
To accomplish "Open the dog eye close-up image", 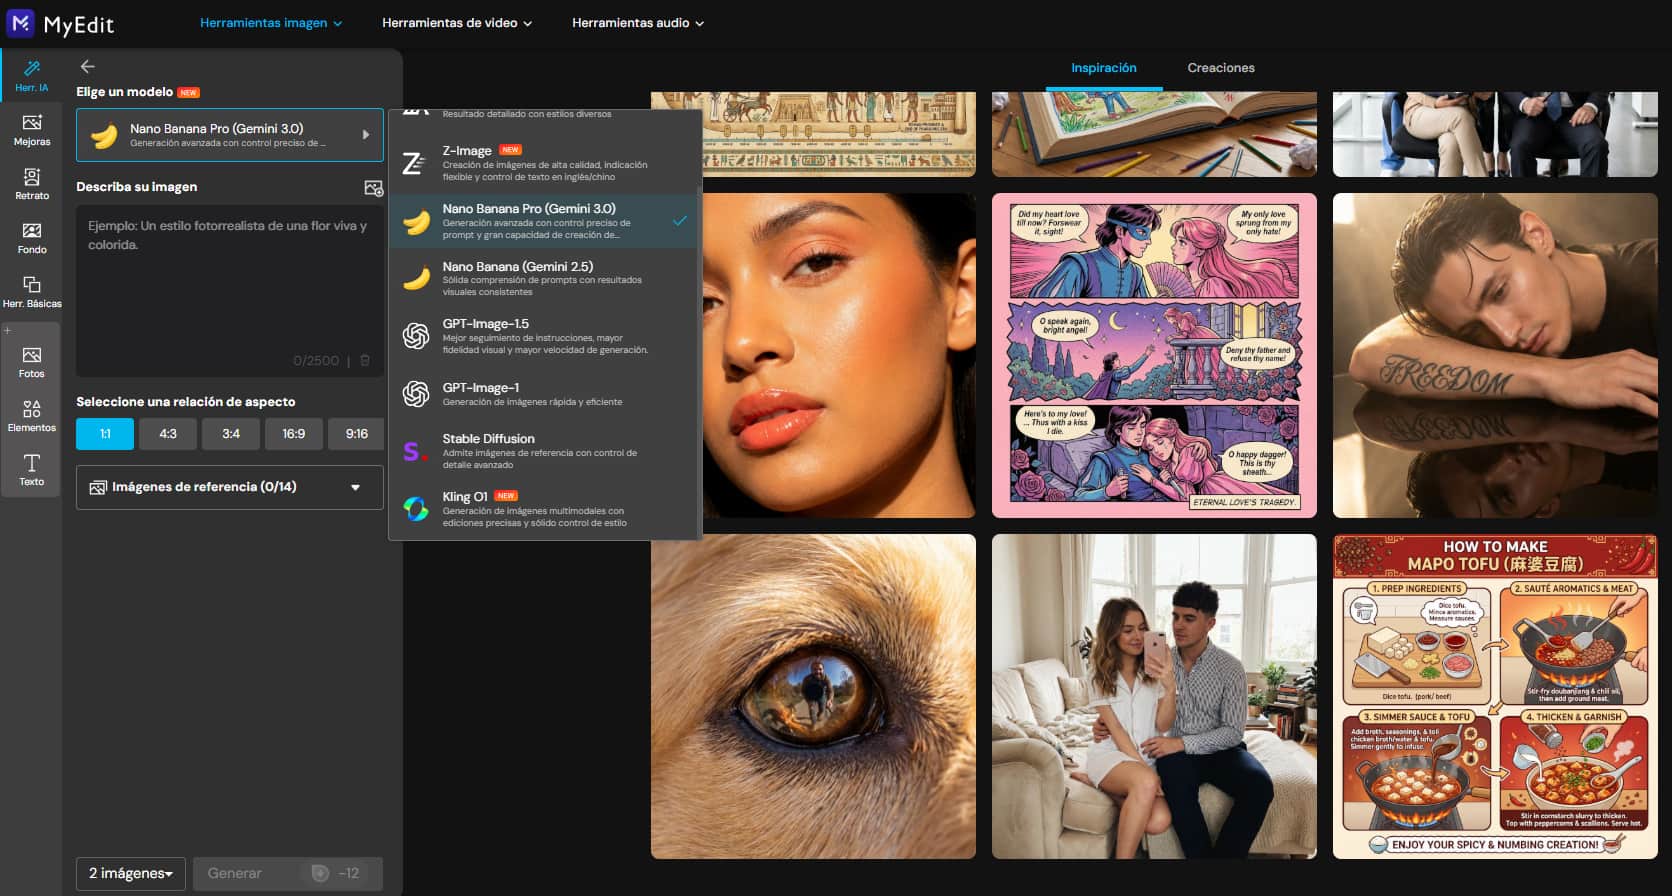I will tap(813, 697).
